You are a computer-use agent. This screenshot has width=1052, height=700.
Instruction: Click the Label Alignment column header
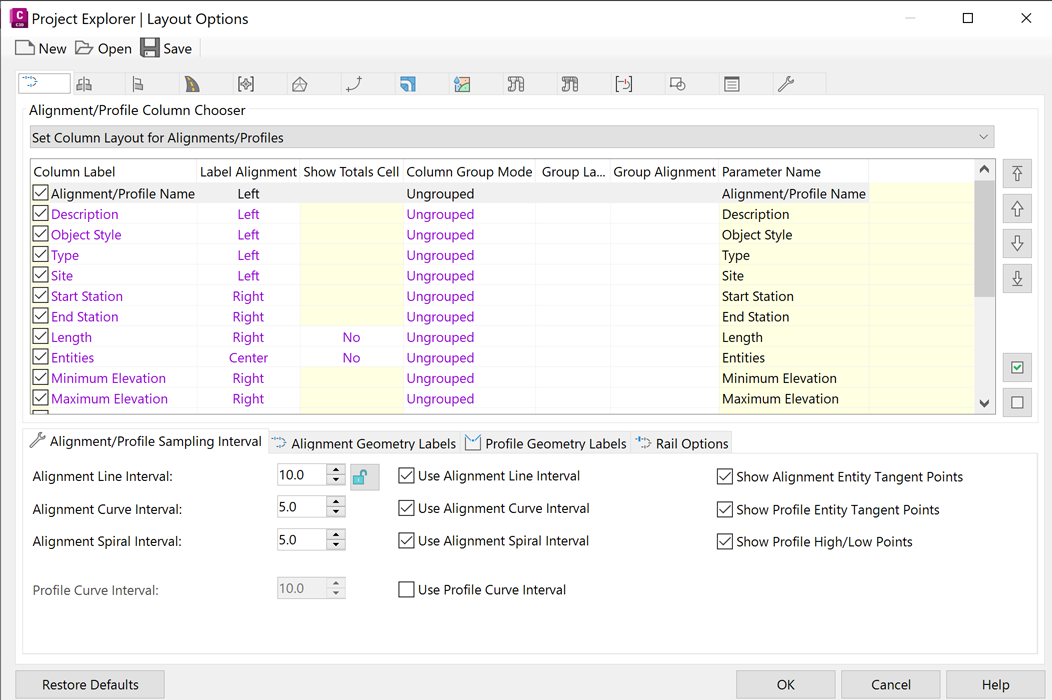pyautogui.click(x=248, y=172)
